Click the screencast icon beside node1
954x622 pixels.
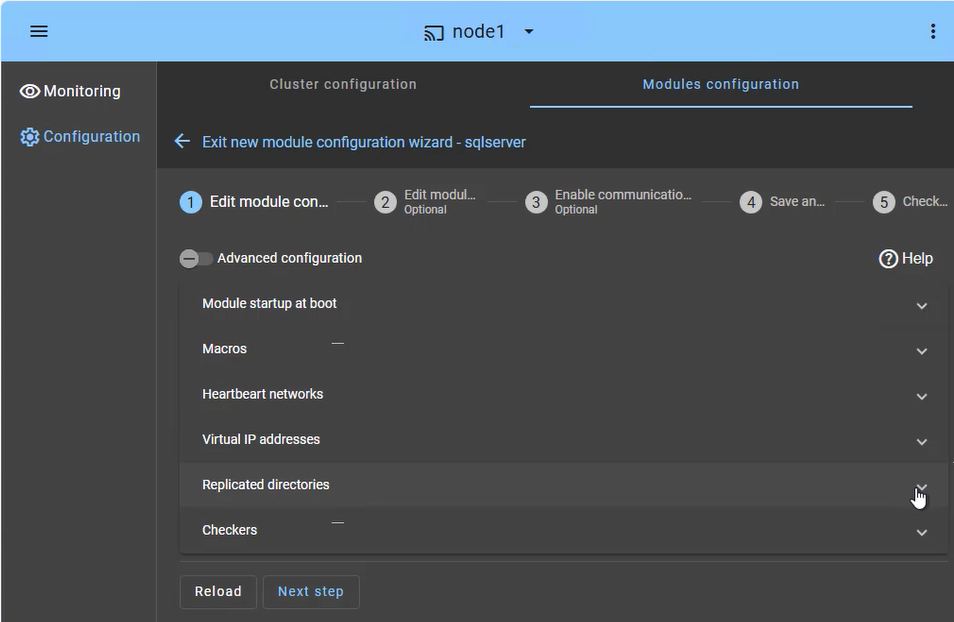(x=432, y=31)
